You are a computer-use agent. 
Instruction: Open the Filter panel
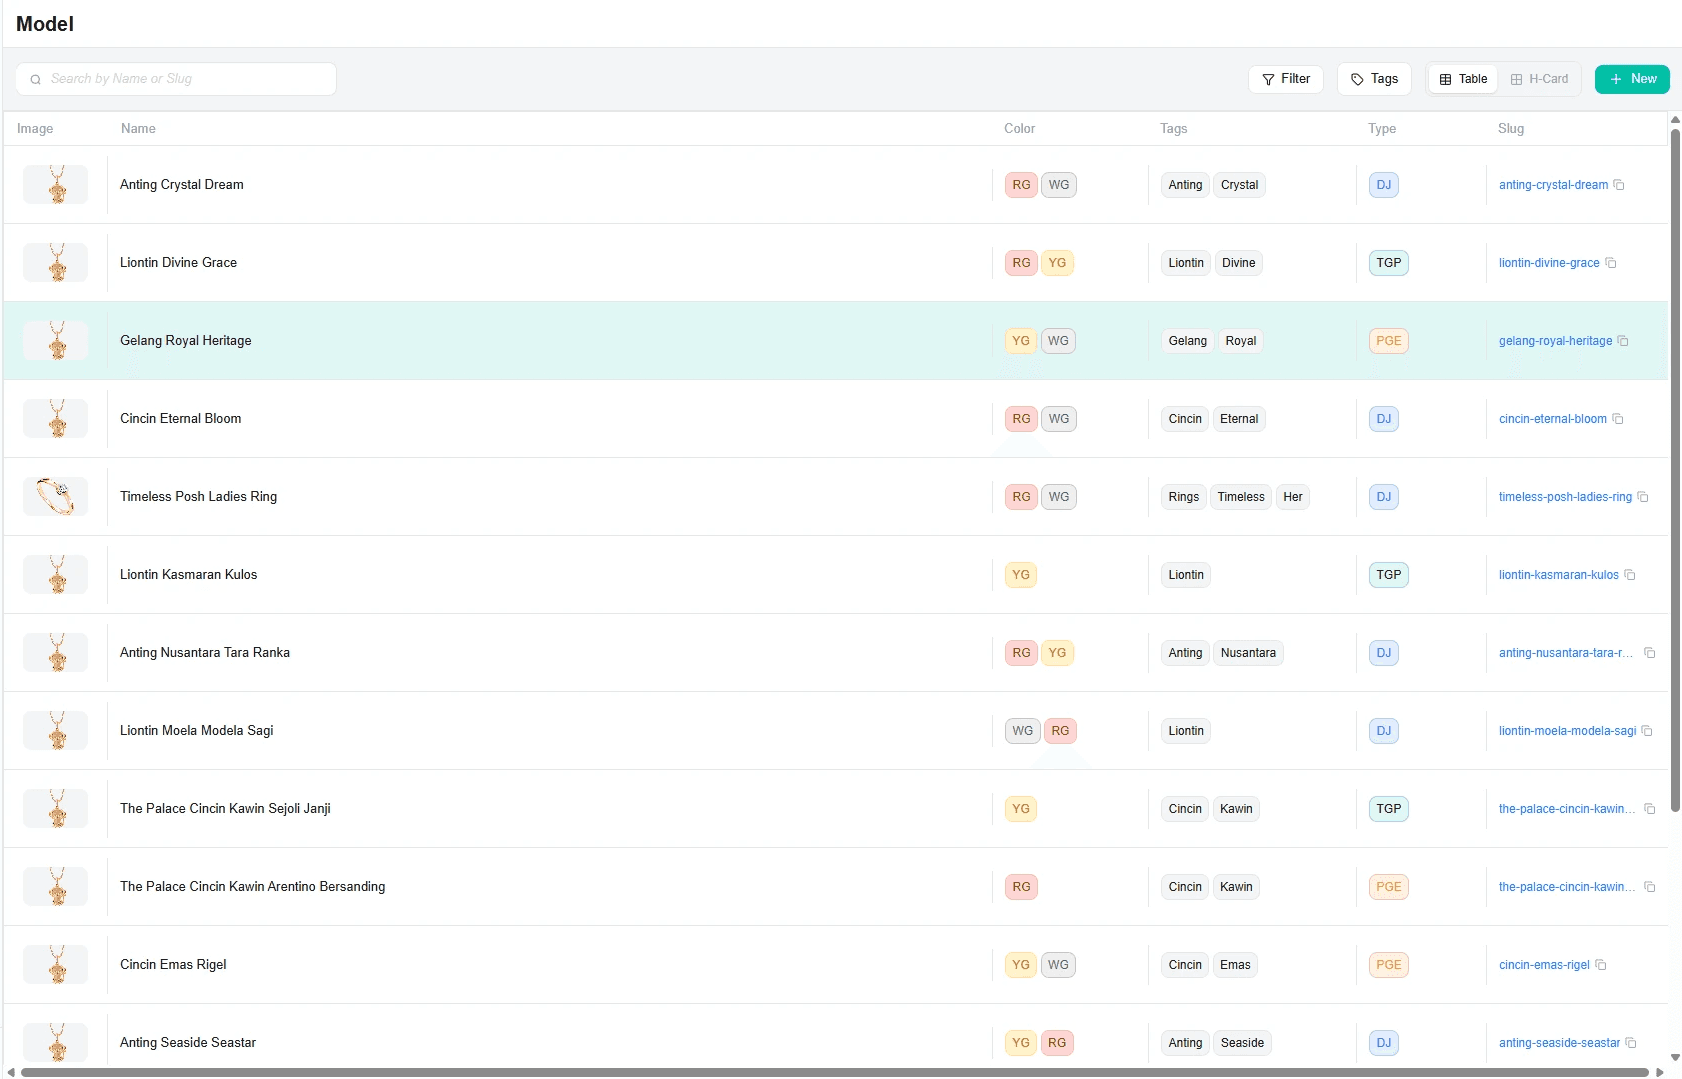point(1286,79)
